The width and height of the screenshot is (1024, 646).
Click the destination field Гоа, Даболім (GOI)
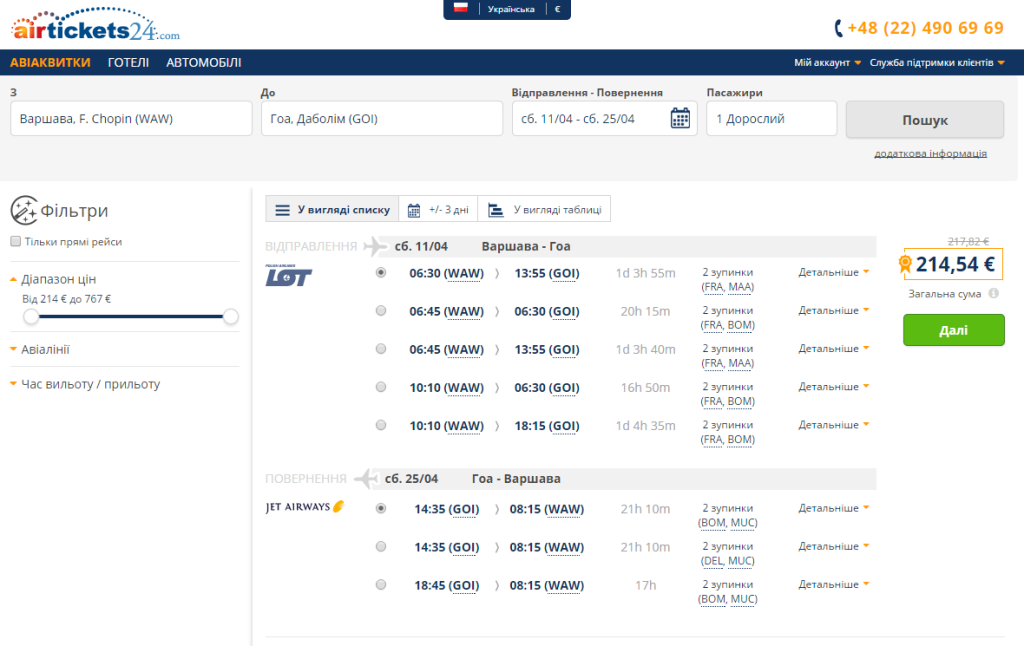[382, 118]
